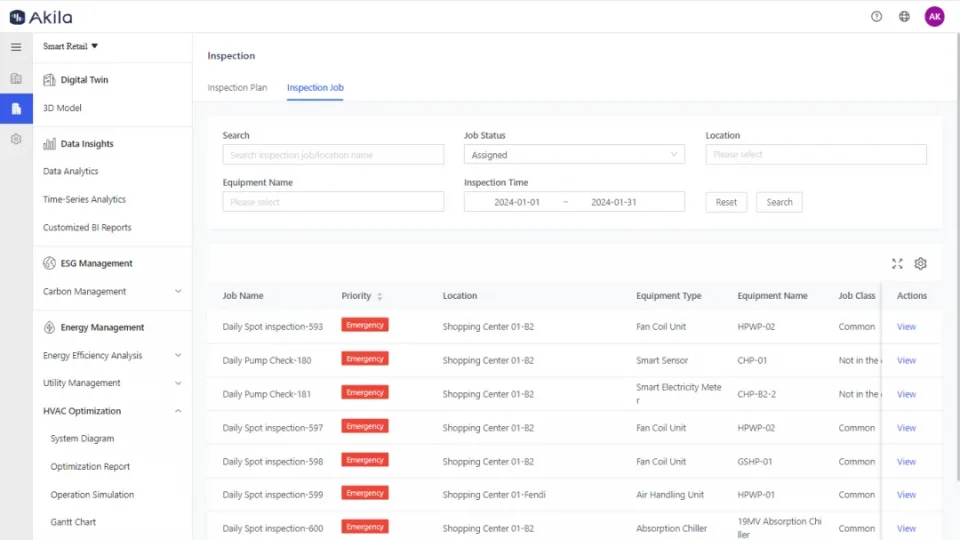Viewport: 960px width, 540px height.
Task: View Daily Pump Check-180 job
Action: point(906,361)
